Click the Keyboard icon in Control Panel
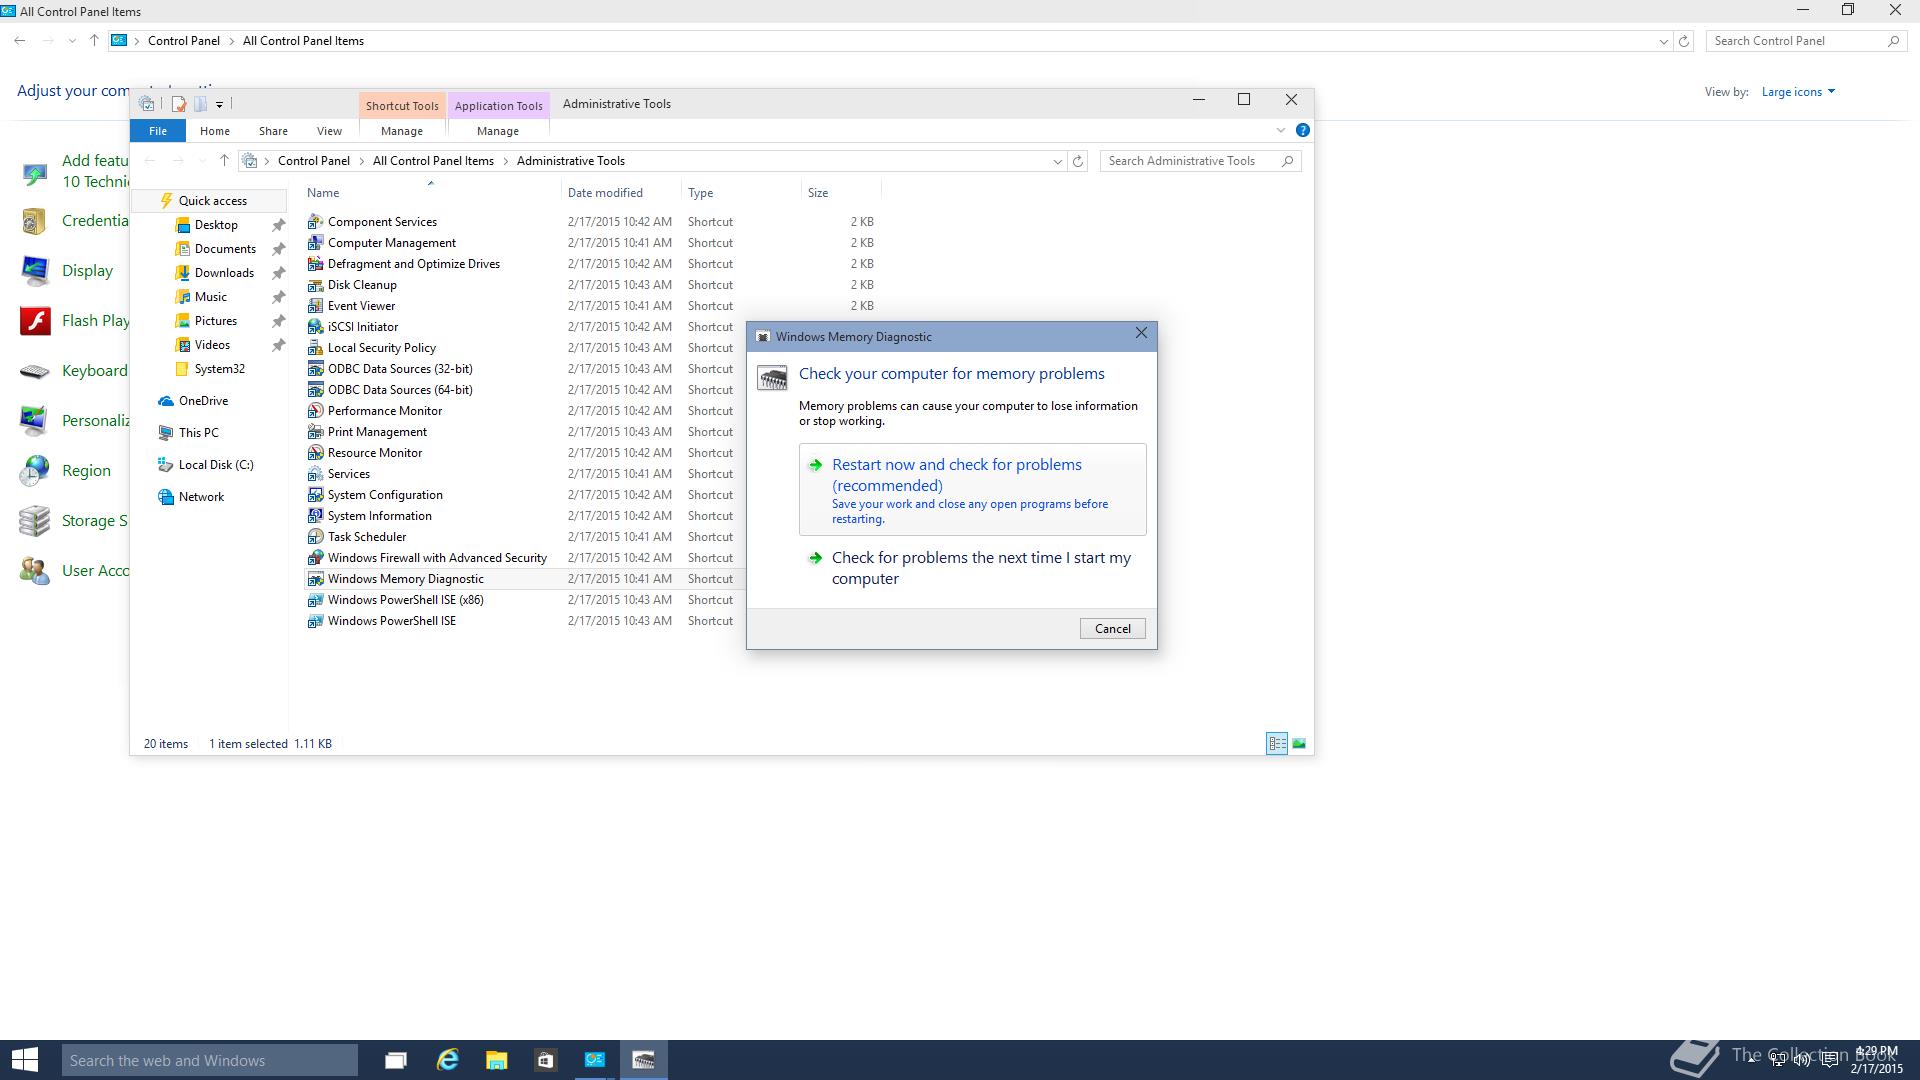 [35, 371]
